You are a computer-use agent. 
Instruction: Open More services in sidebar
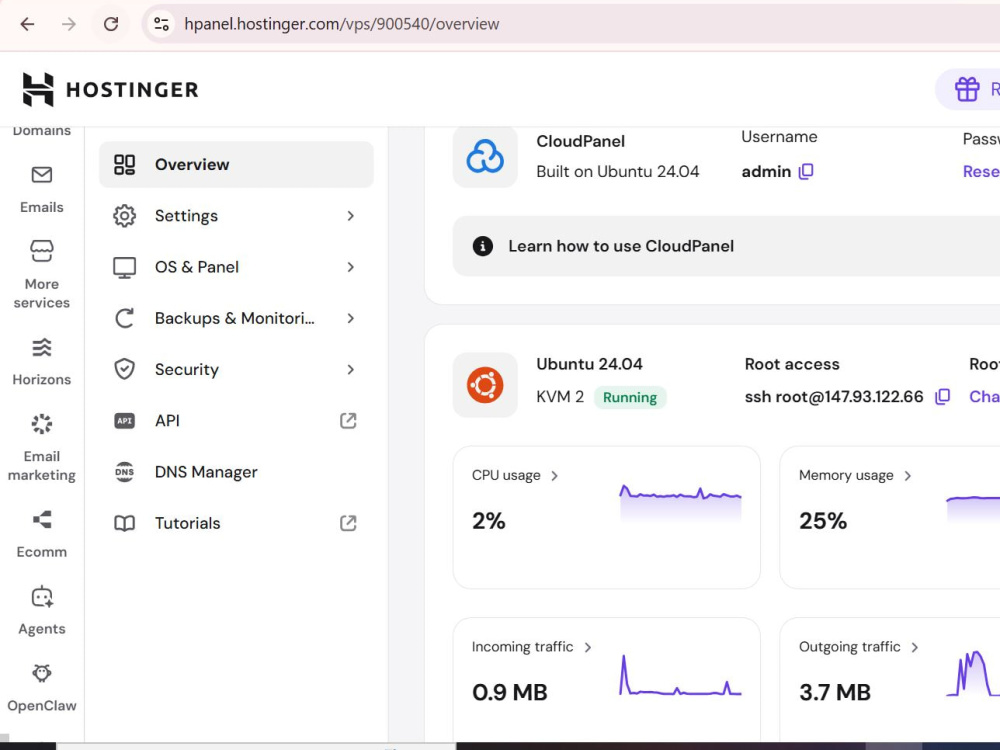click(41, 276)
